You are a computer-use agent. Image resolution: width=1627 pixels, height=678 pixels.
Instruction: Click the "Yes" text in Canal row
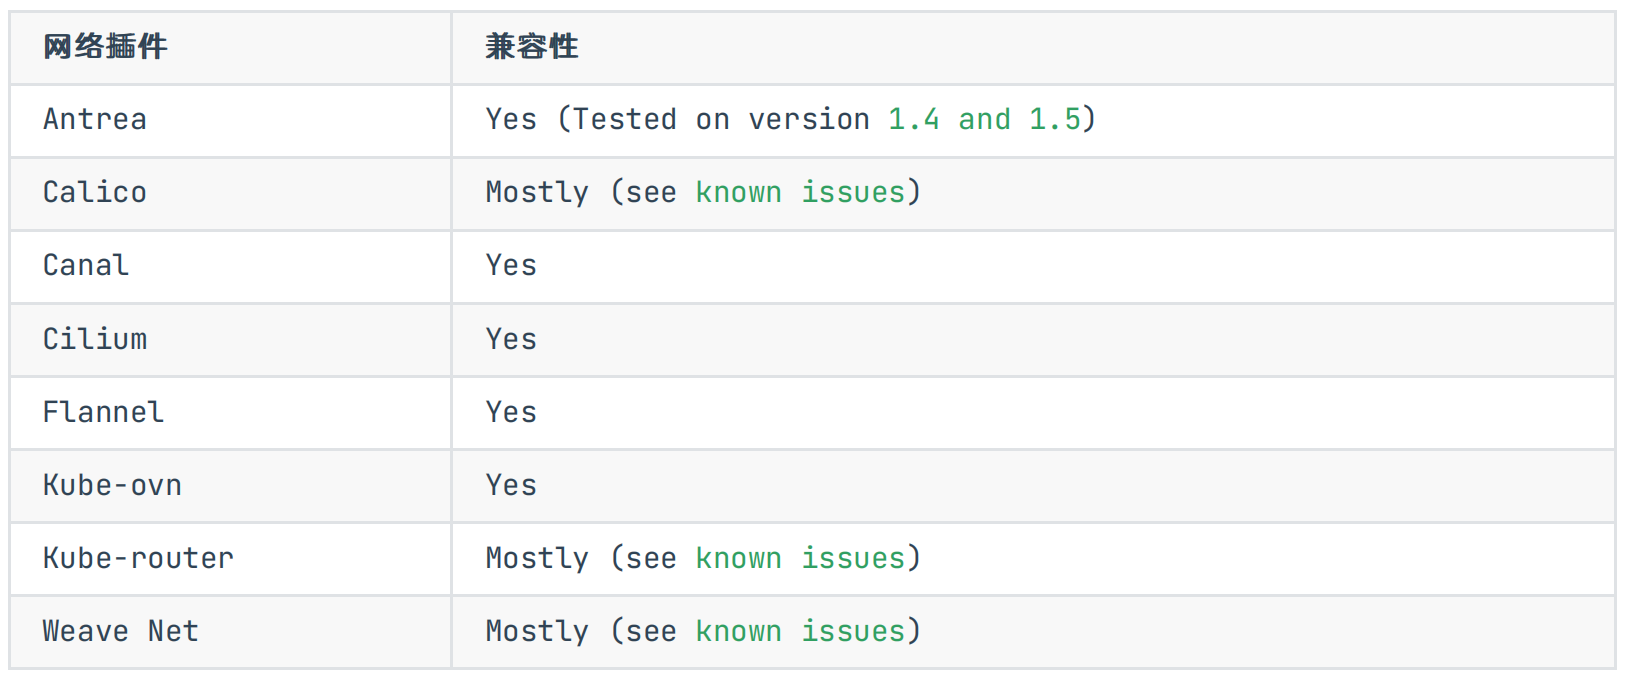(511, 266)
